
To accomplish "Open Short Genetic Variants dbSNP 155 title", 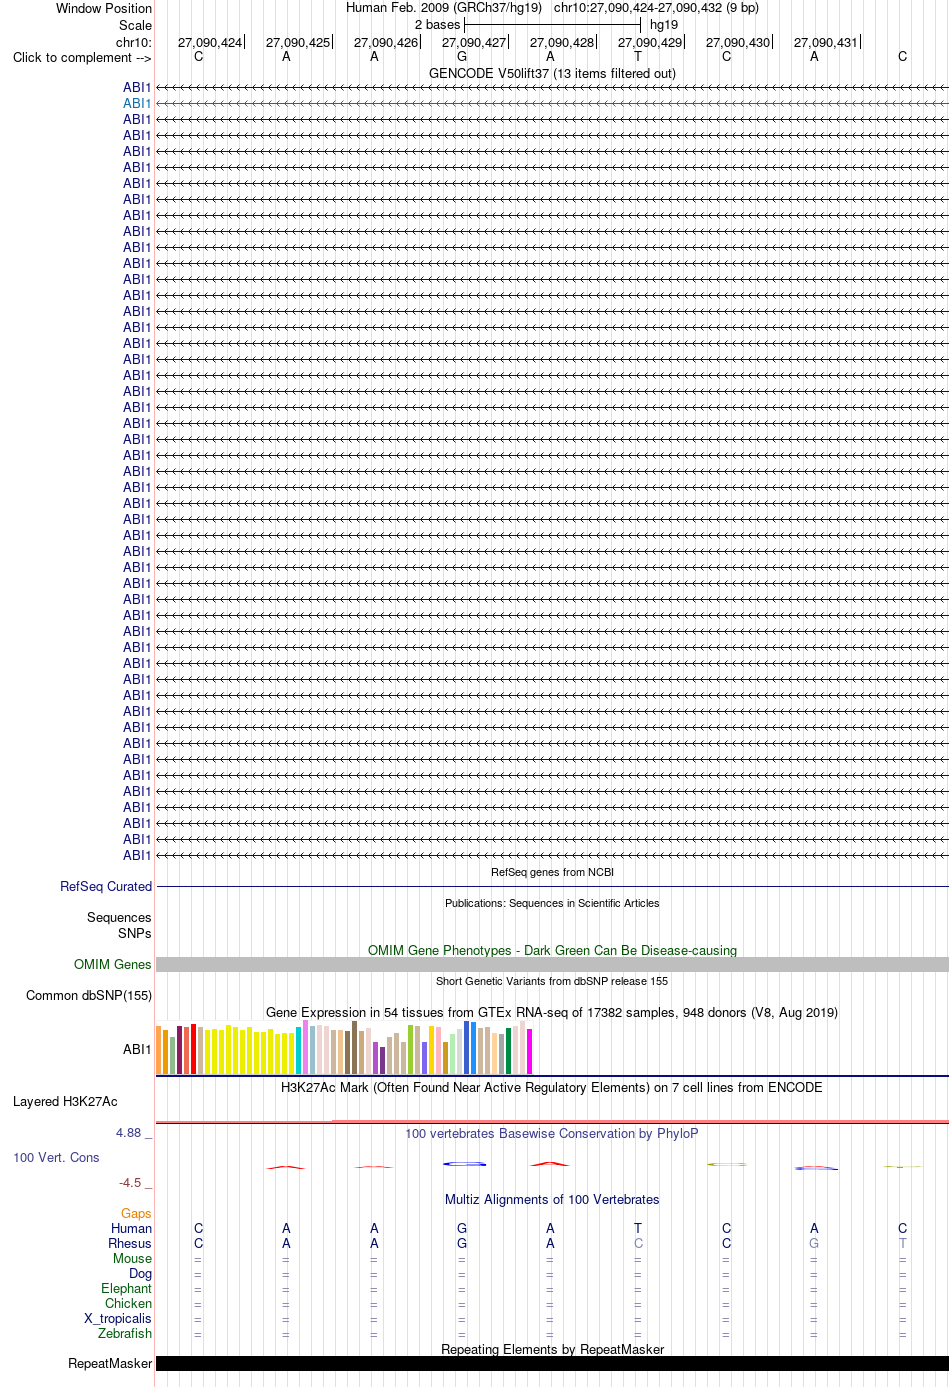I will [552, 981].
